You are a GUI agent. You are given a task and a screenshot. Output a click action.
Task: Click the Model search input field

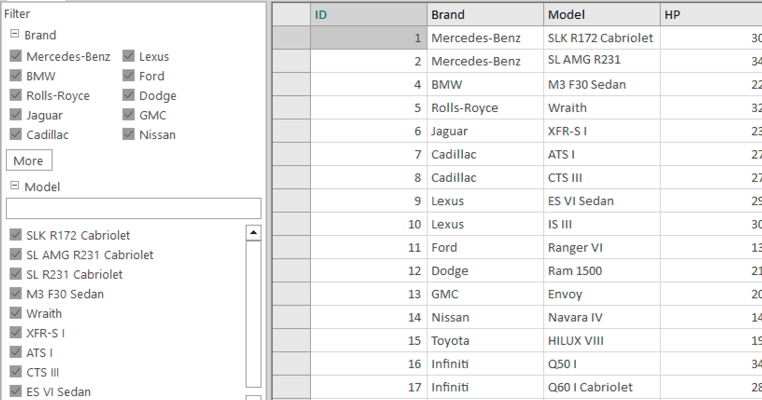pos(133,208)
